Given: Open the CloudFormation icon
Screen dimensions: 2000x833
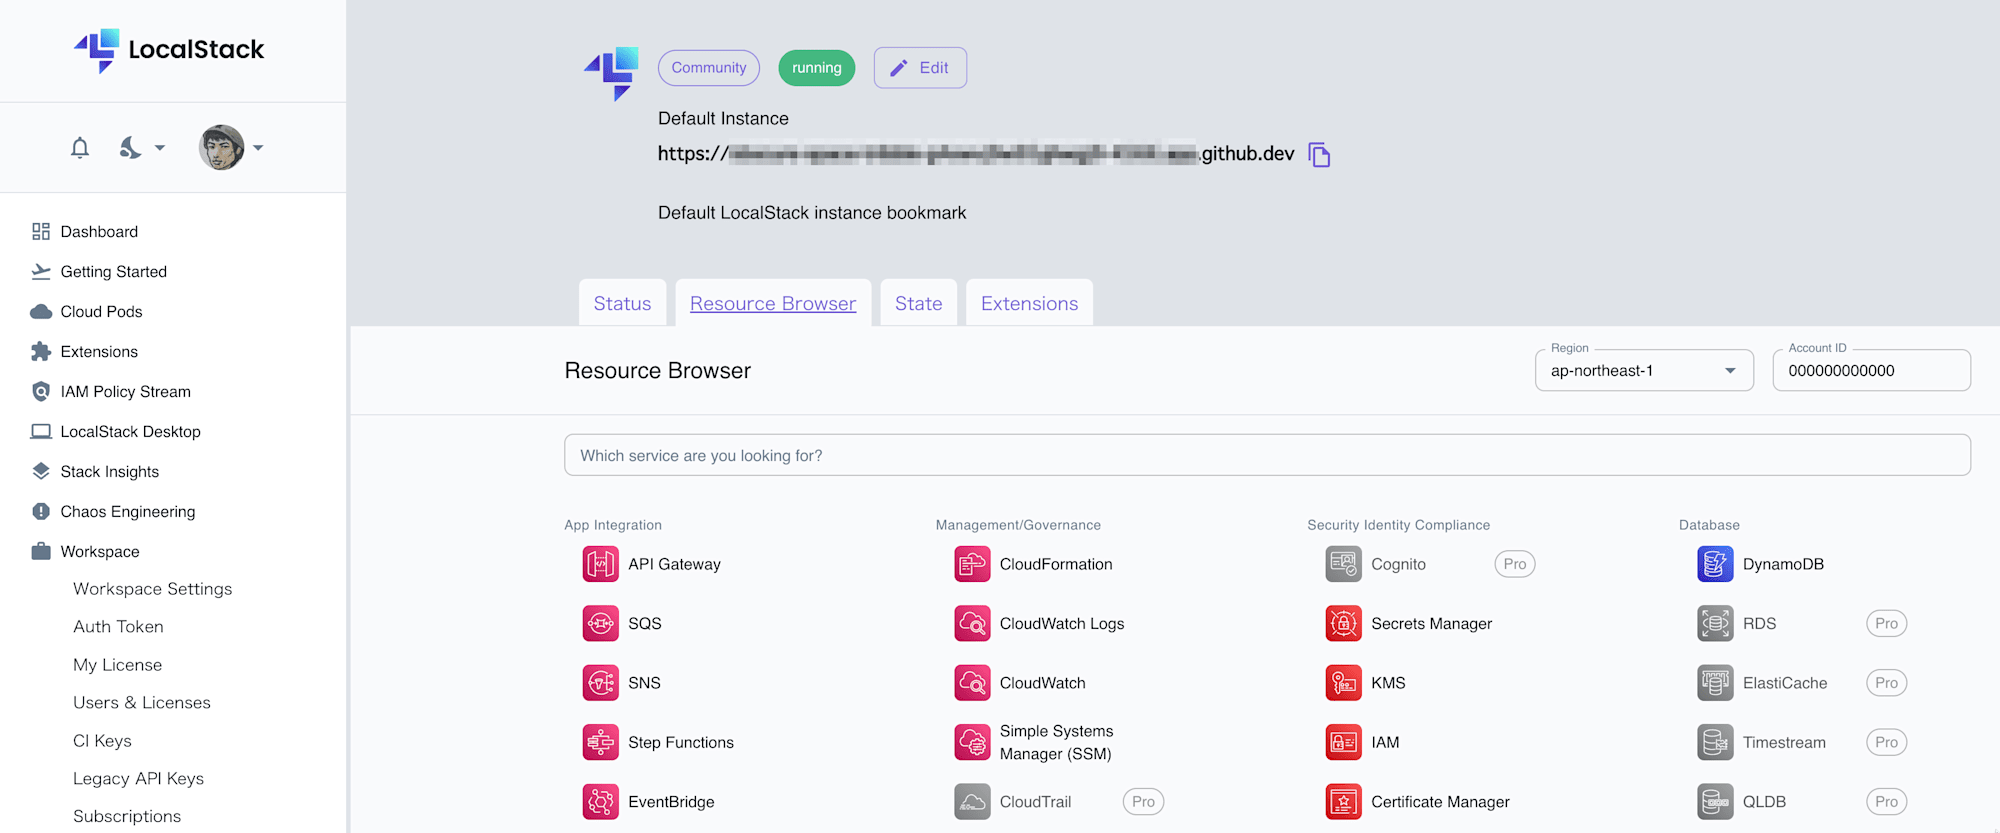Looking at the screenshot, I should 972,564.
